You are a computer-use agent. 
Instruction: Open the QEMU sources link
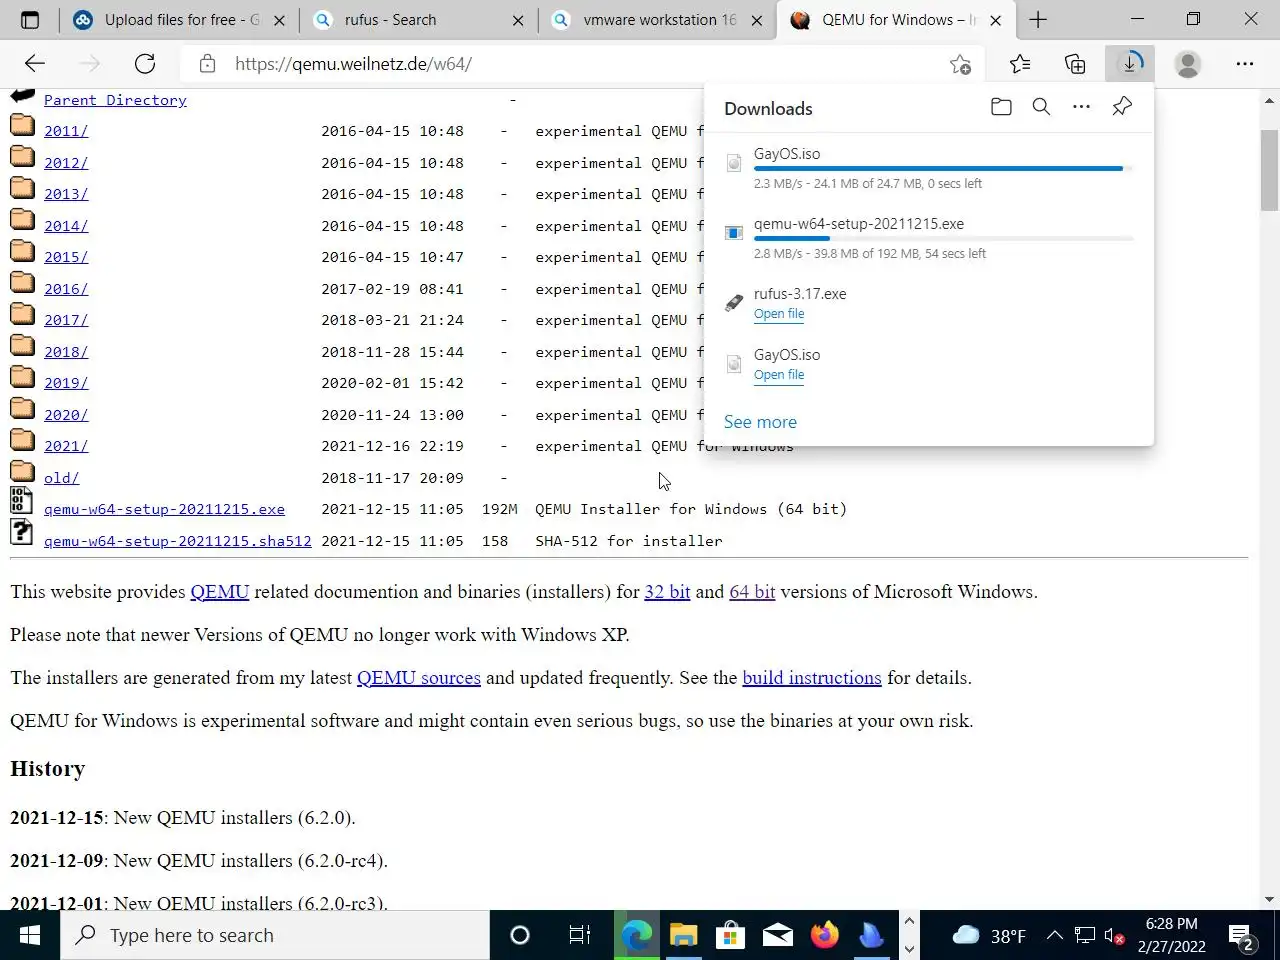point(419,677)
